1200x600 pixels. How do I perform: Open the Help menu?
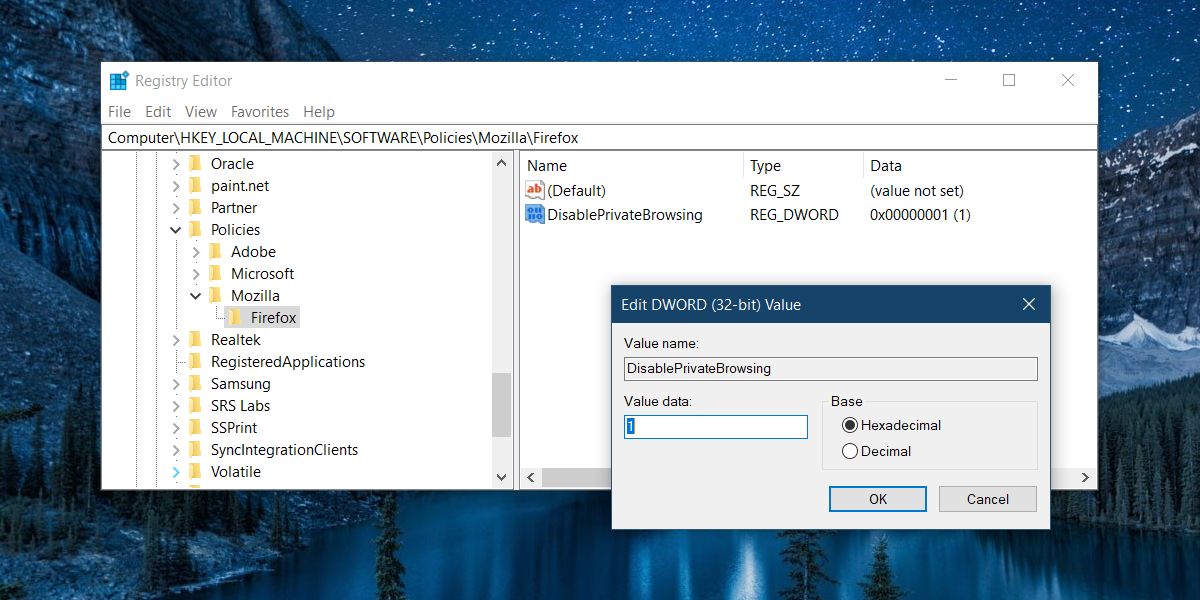pos(319,112)
